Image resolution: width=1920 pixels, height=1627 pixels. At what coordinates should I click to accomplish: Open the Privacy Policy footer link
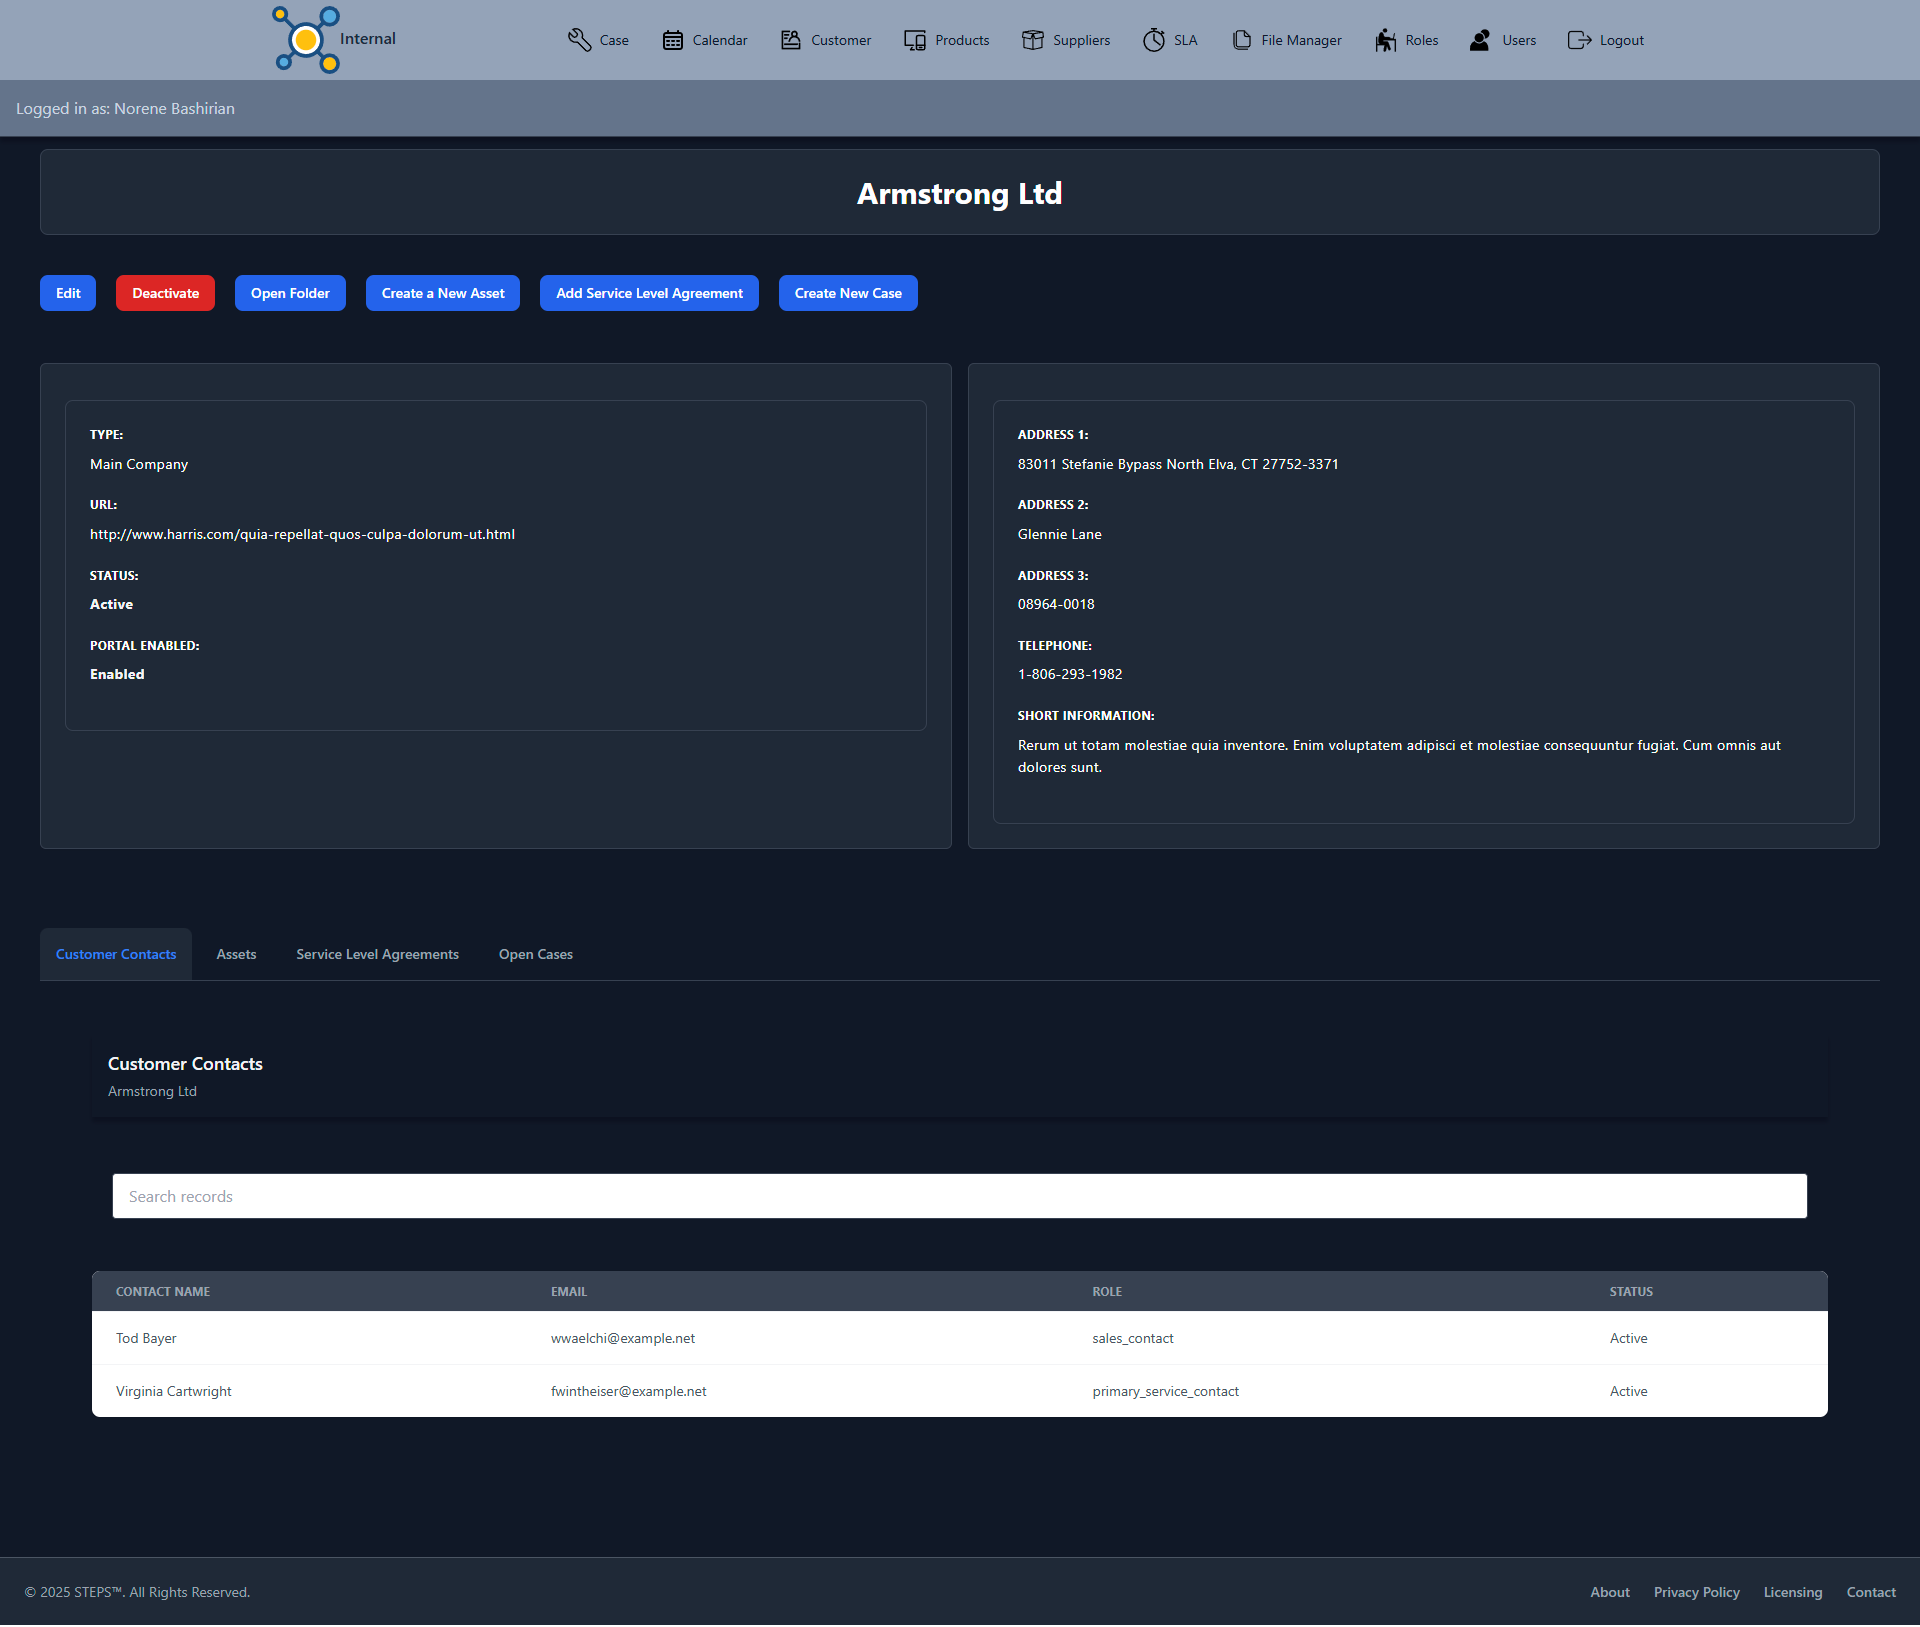point(1696,1592)
